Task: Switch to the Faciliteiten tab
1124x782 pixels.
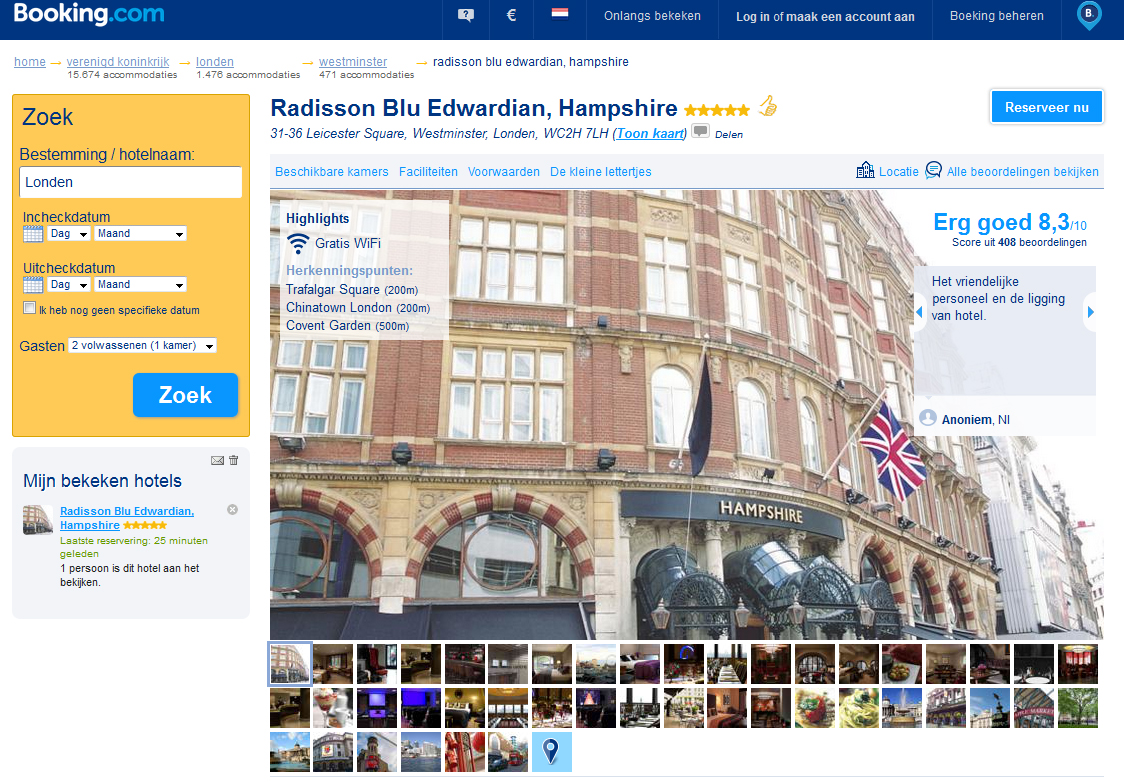Action: point(428,171)
